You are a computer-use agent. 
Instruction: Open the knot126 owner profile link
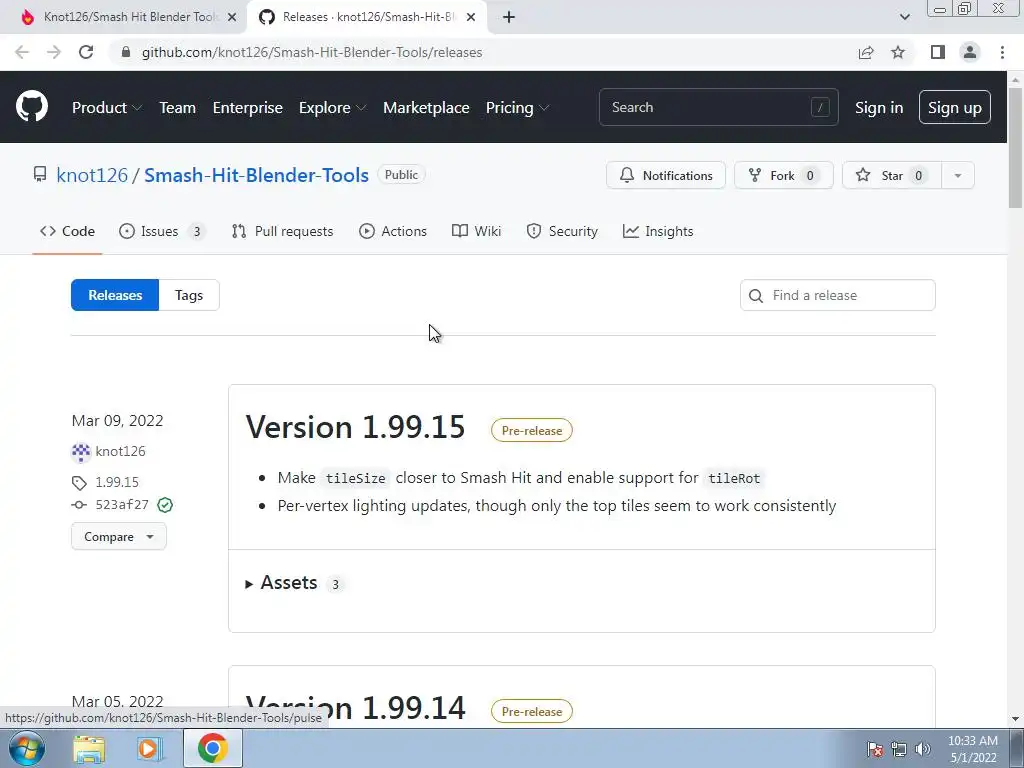click(x=92, y=175)
